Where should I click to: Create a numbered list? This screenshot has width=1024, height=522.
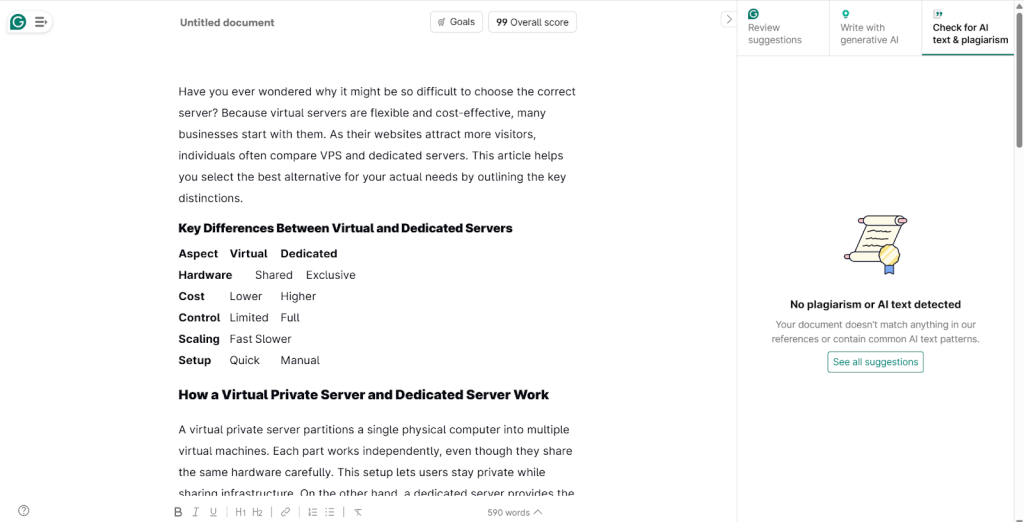pyautogui.click(x=313, y=512)
